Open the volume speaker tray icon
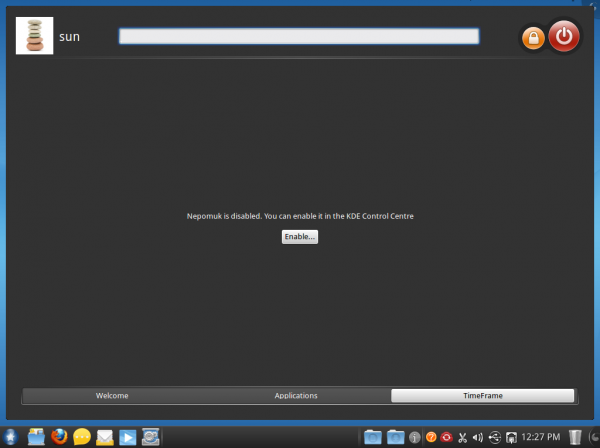Viewport: 600px width, 448px height. 478,437
